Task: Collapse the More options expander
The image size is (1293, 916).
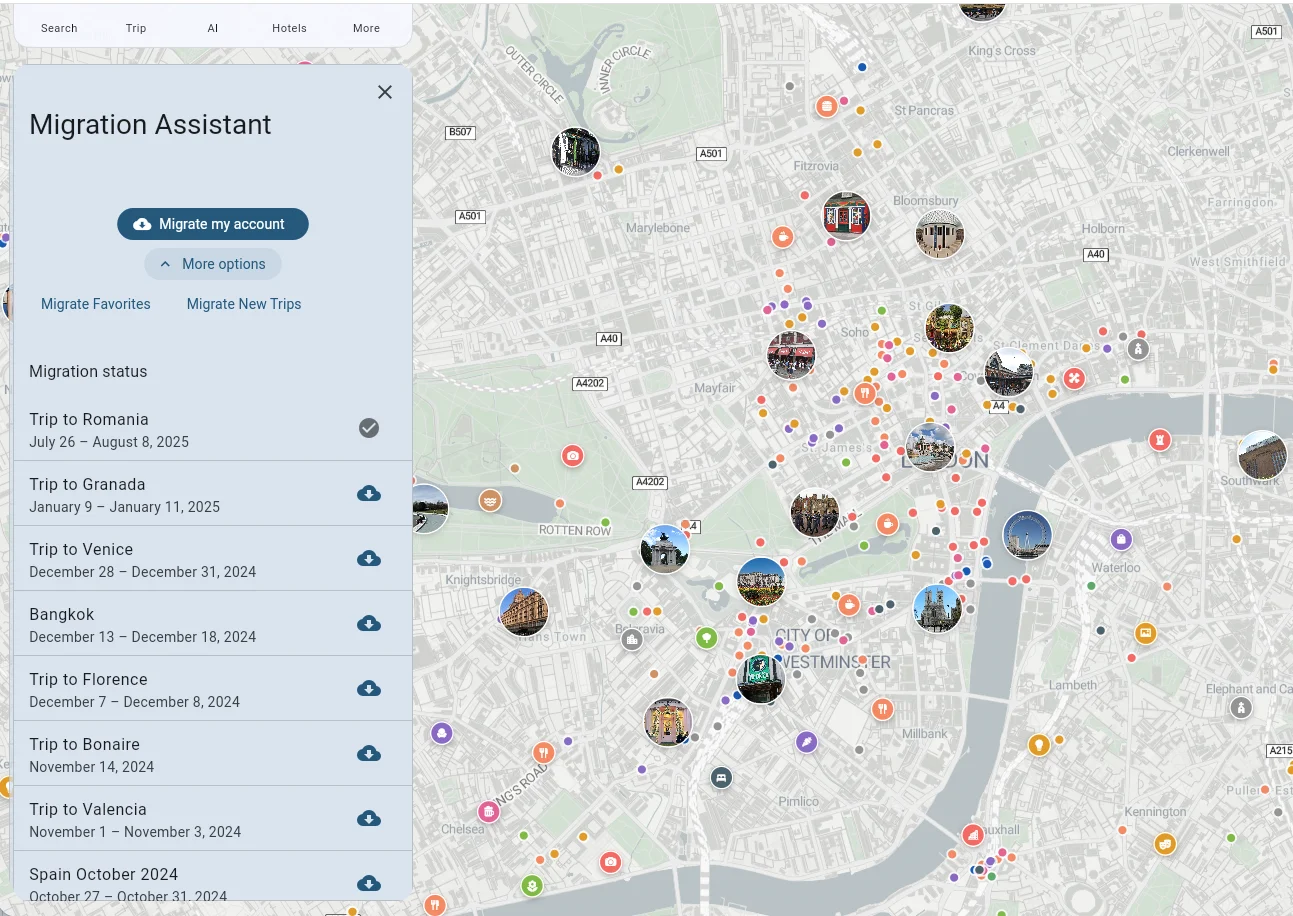Action: point(213,264)
